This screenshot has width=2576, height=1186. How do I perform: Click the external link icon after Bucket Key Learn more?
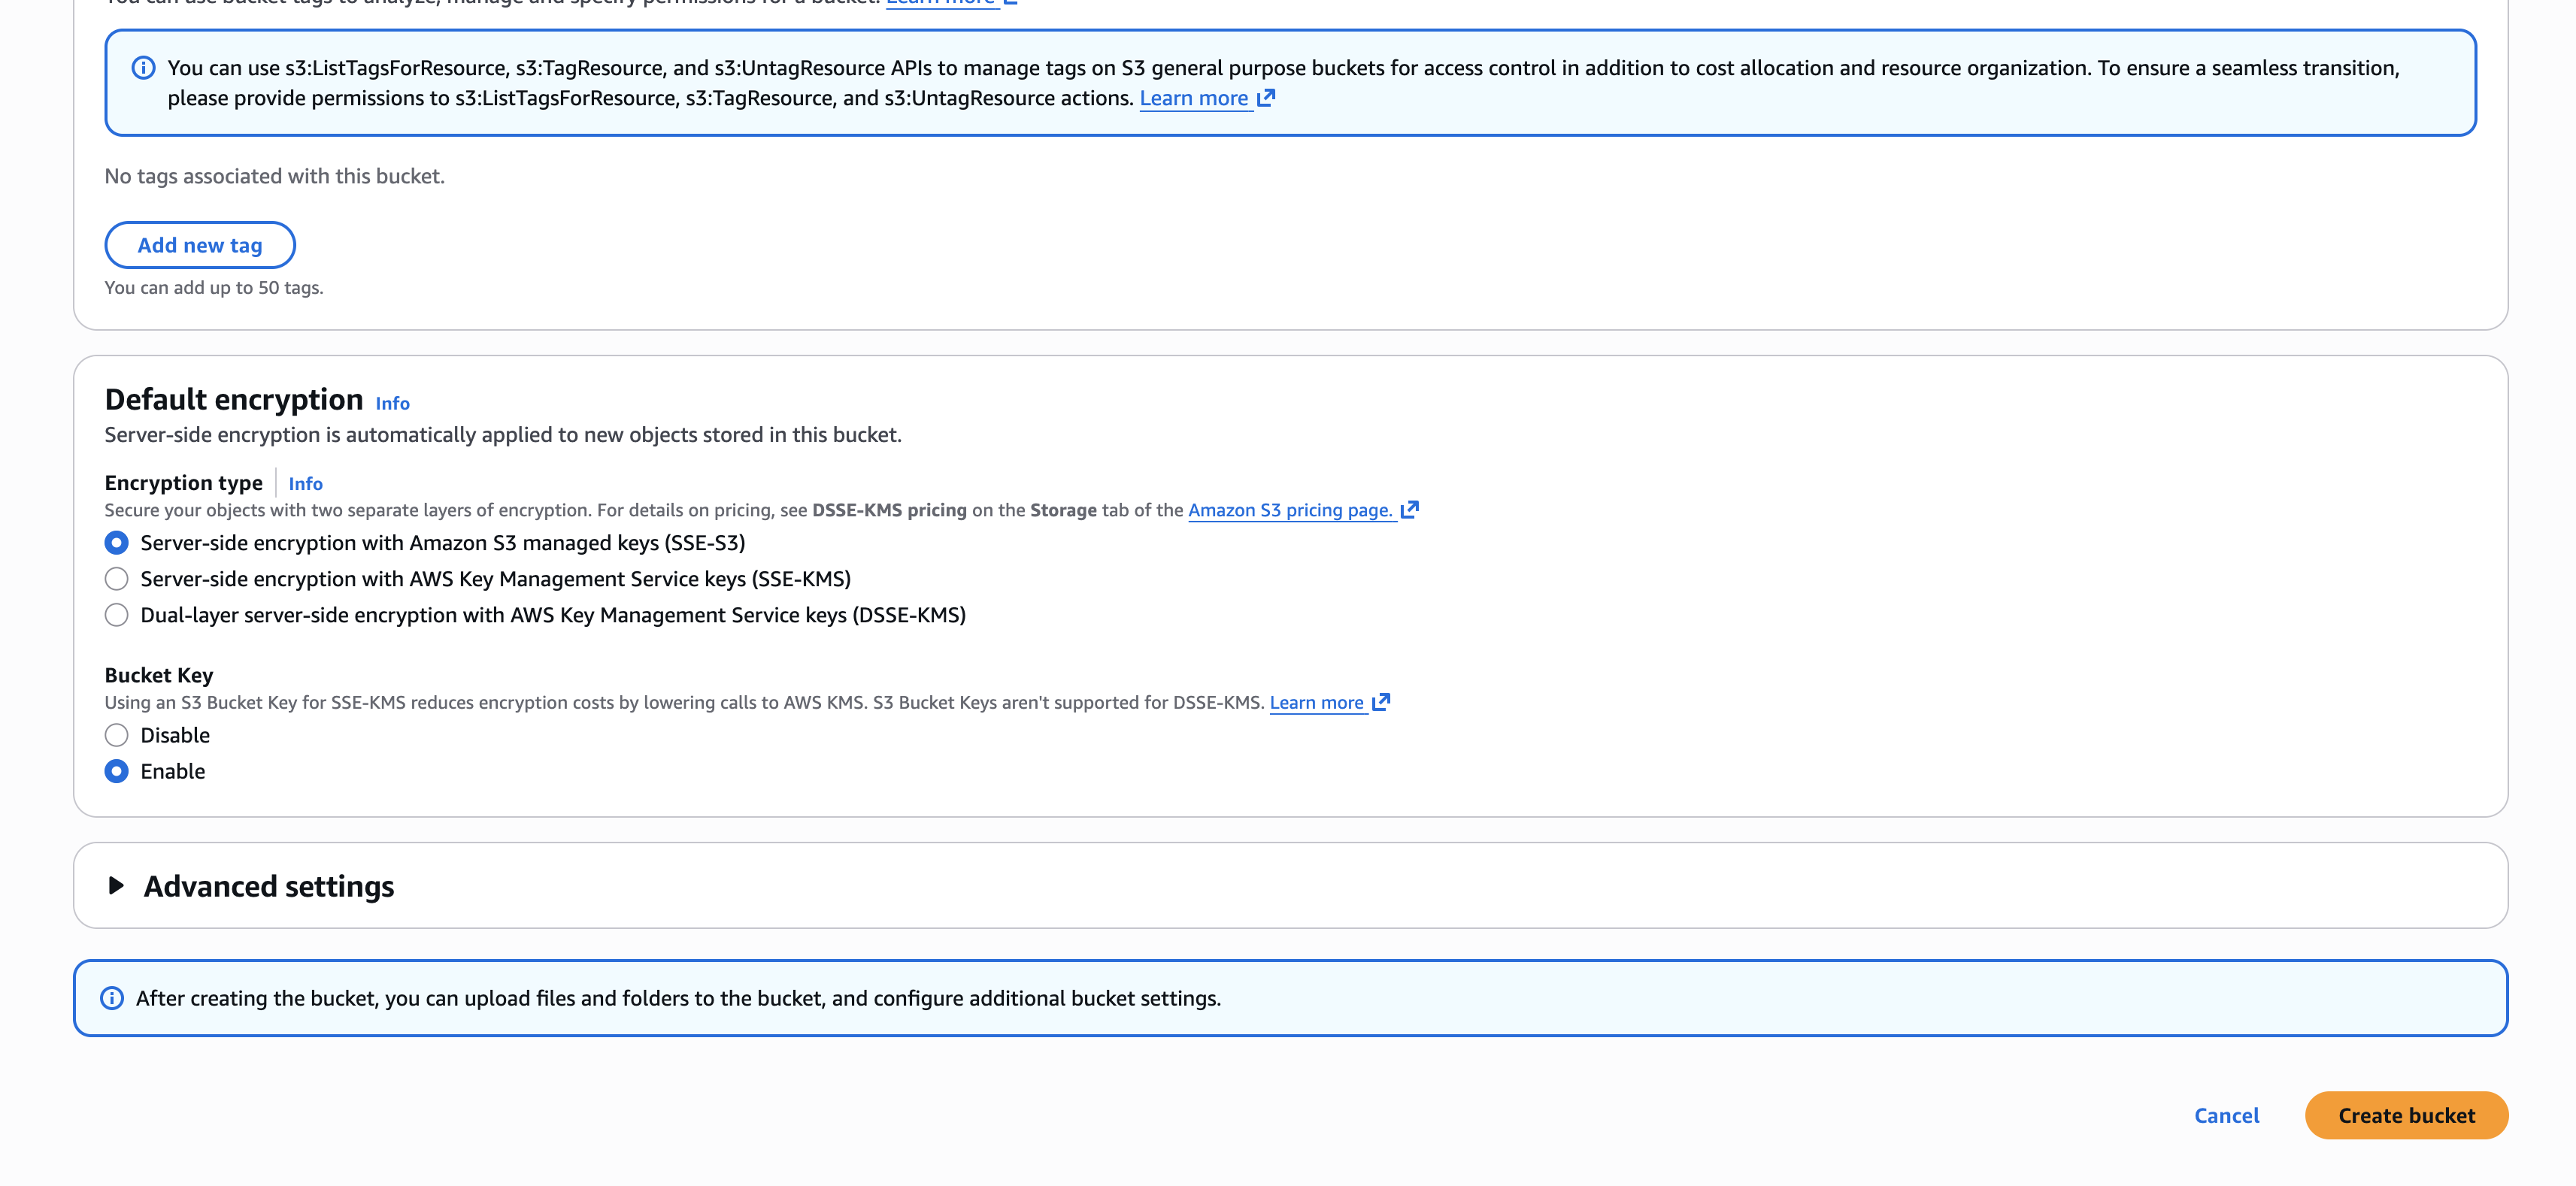(x=1381, y=702)
